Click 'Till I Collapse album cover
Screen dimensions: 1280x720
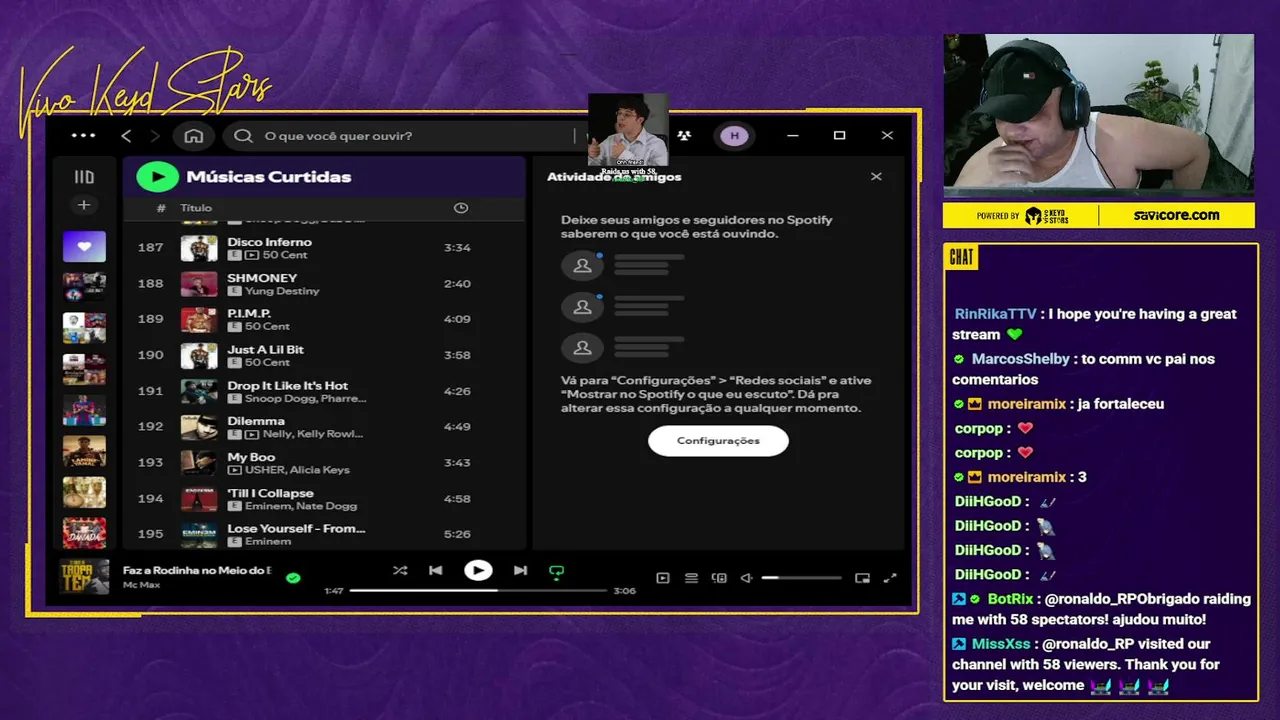[199, 499]
